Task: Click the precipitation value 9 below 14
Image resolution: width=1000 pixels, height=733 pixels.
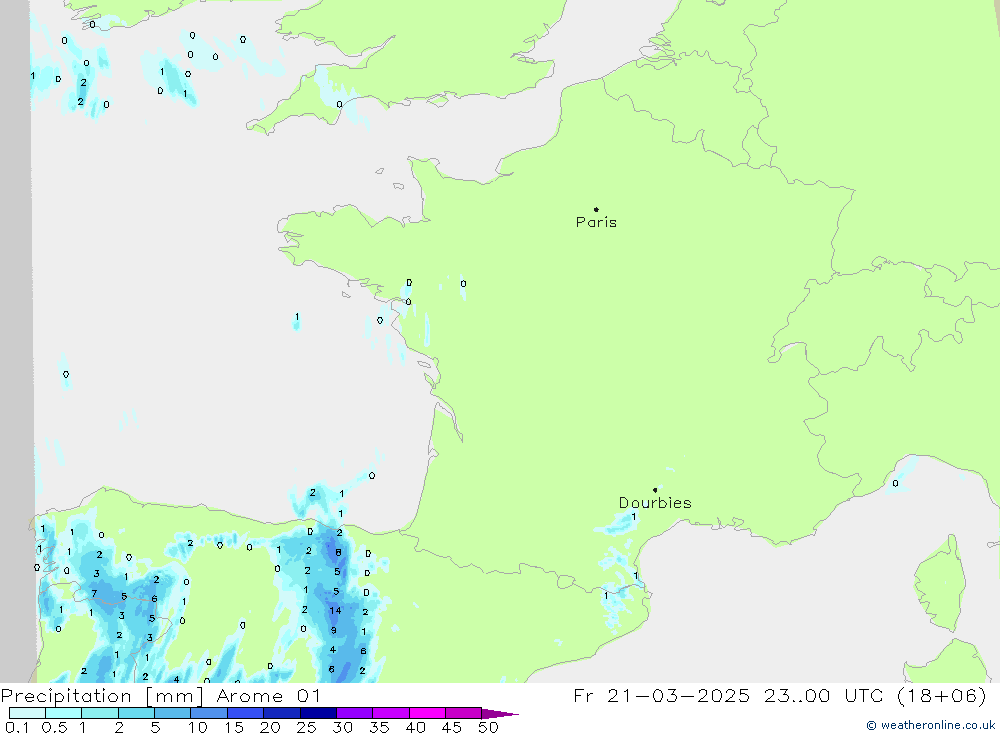Action: pyautogui.click(x=334, y=630)
